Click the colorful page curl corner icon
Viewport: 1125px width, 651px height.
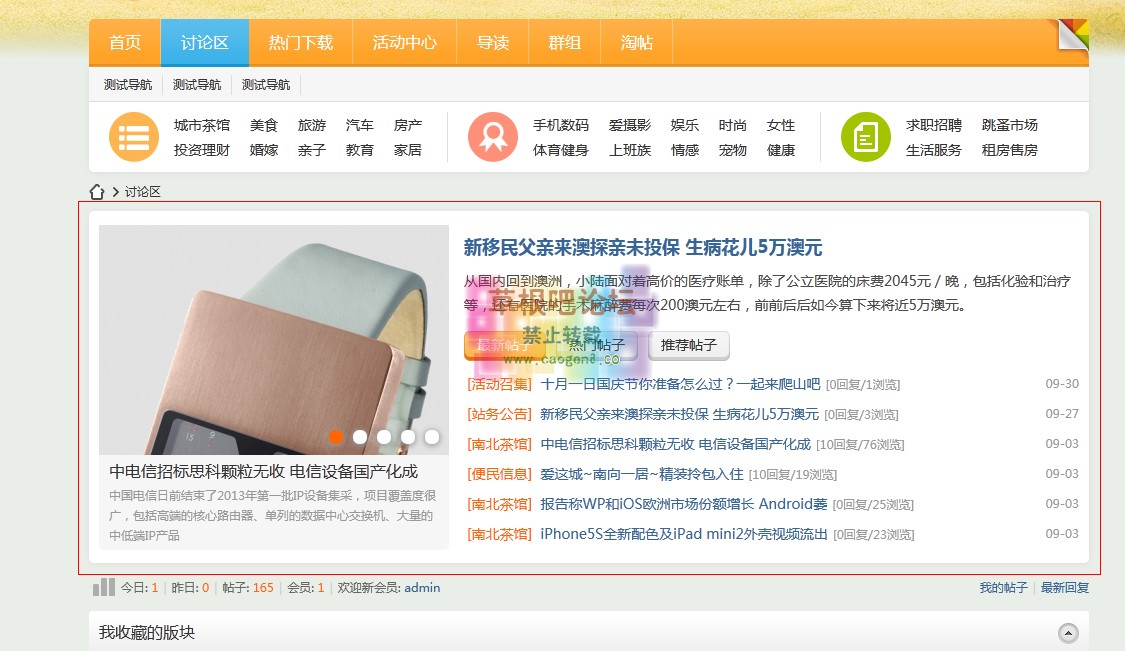[1073, 34]
